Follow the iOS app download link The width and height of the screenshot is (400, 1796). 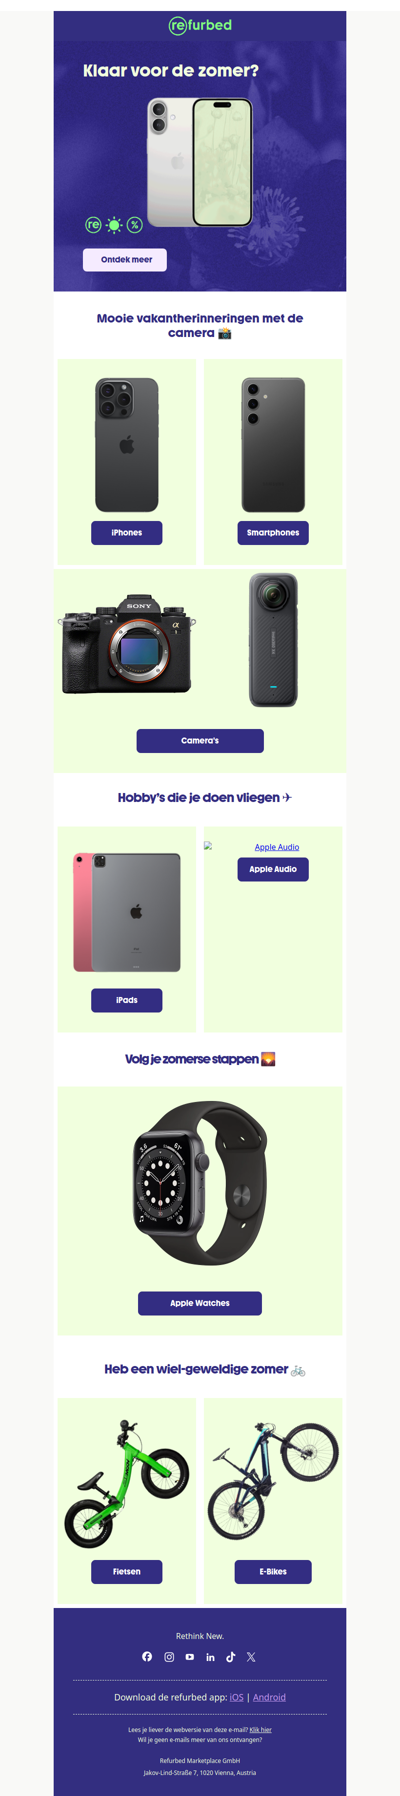coord(237,1697)
